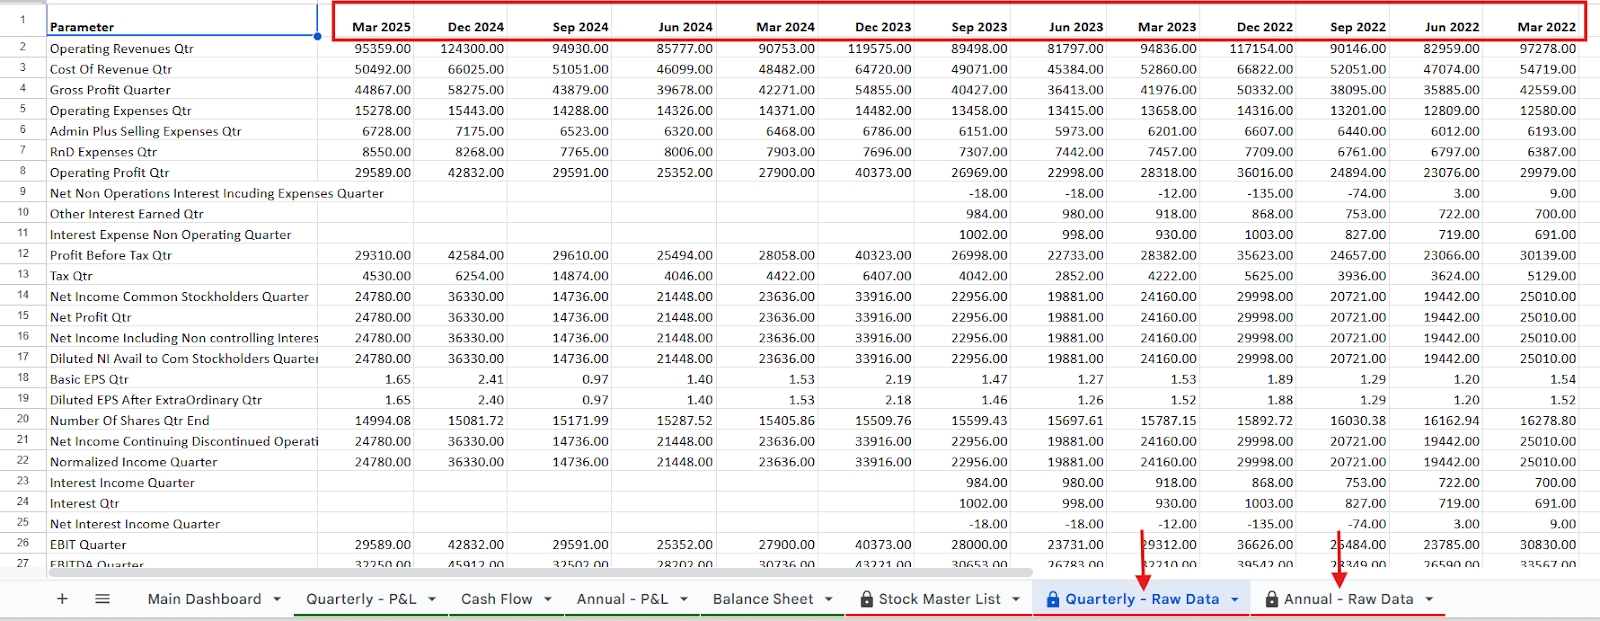Select the Operating Revenues Qtr cell
Viewport: 1600px width, 621px height.
[x=182, y=48]
